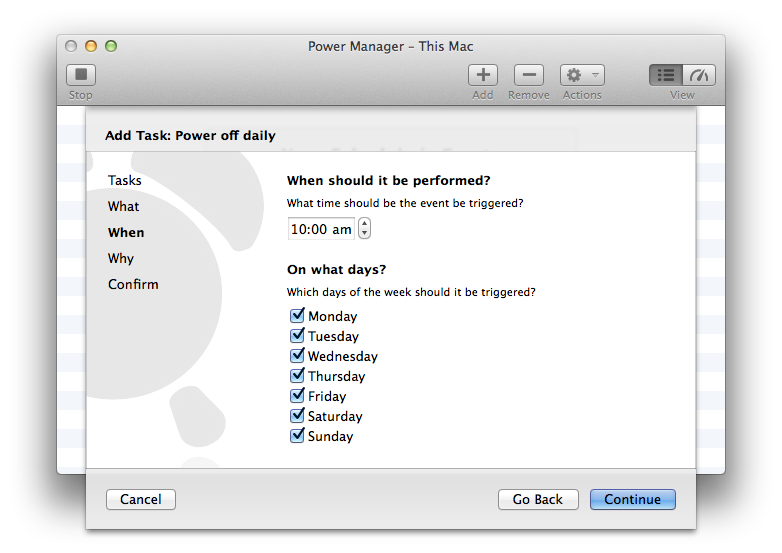Viewport: 782px width, 553px height.
Task: Toggle the Sunday checkbox
Action: tap(297, 435)
